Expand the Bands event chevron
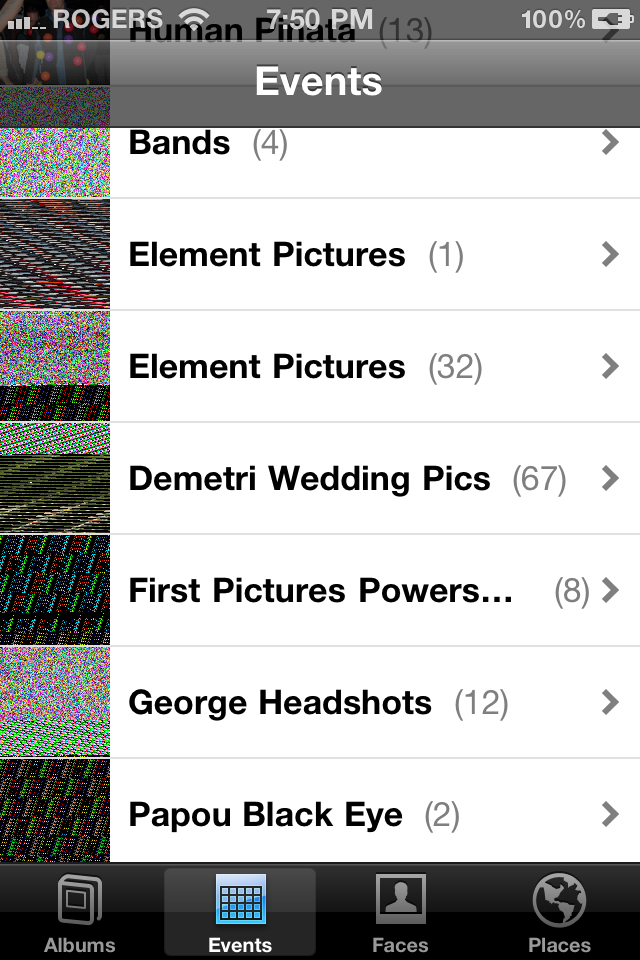 610,142
